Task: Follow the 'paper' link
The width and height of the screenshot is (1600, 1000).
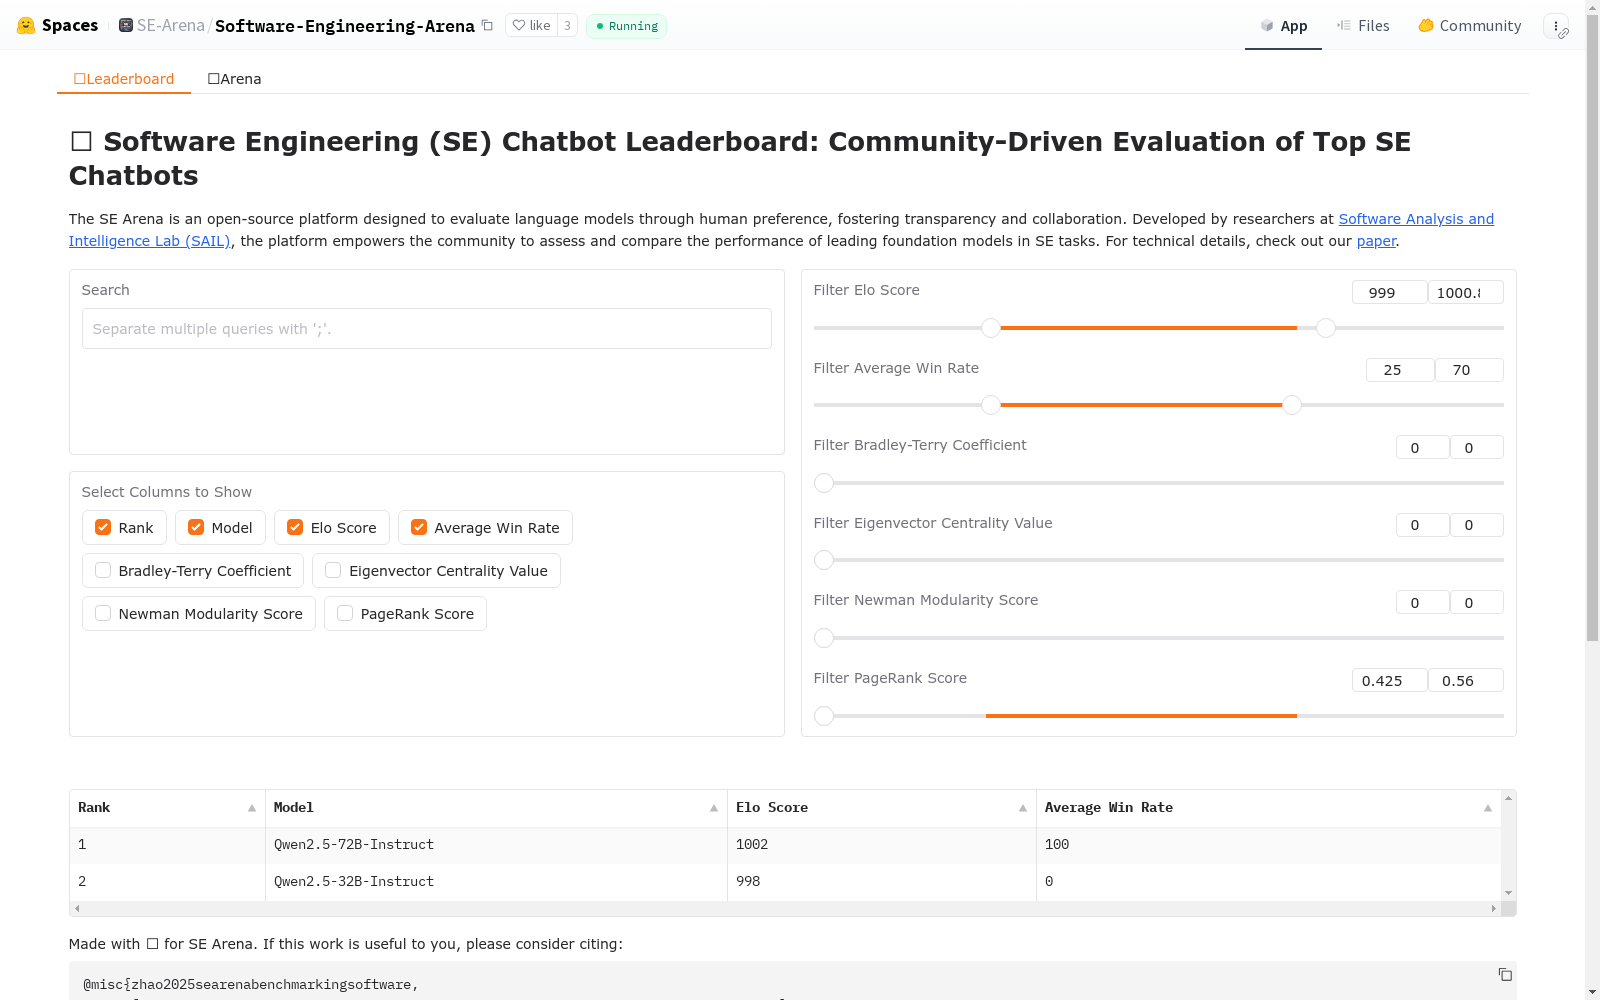Action: tap(1376, 241)
